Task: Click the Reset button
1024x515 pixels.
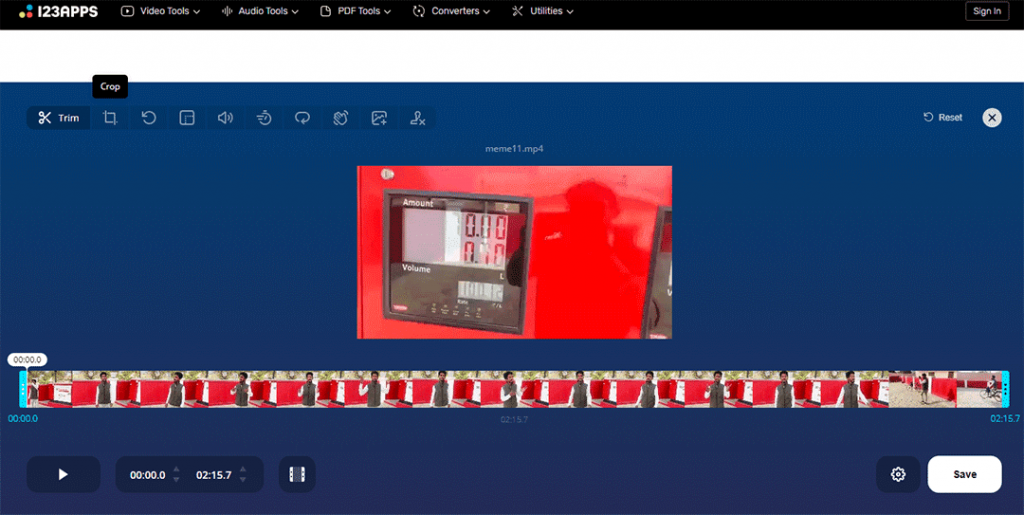Action: click(942, 117)
